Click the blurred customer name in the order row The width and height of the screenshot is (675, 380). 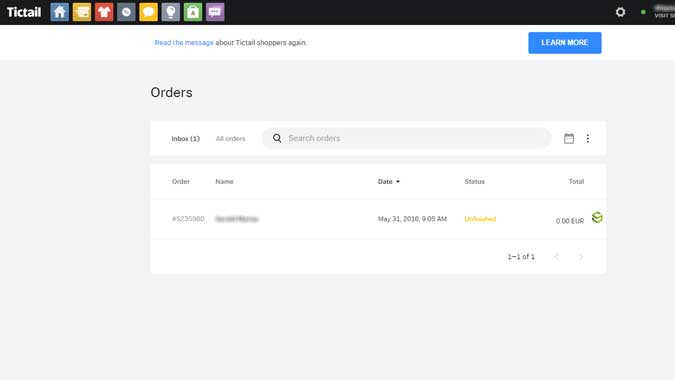coord(237,219)
